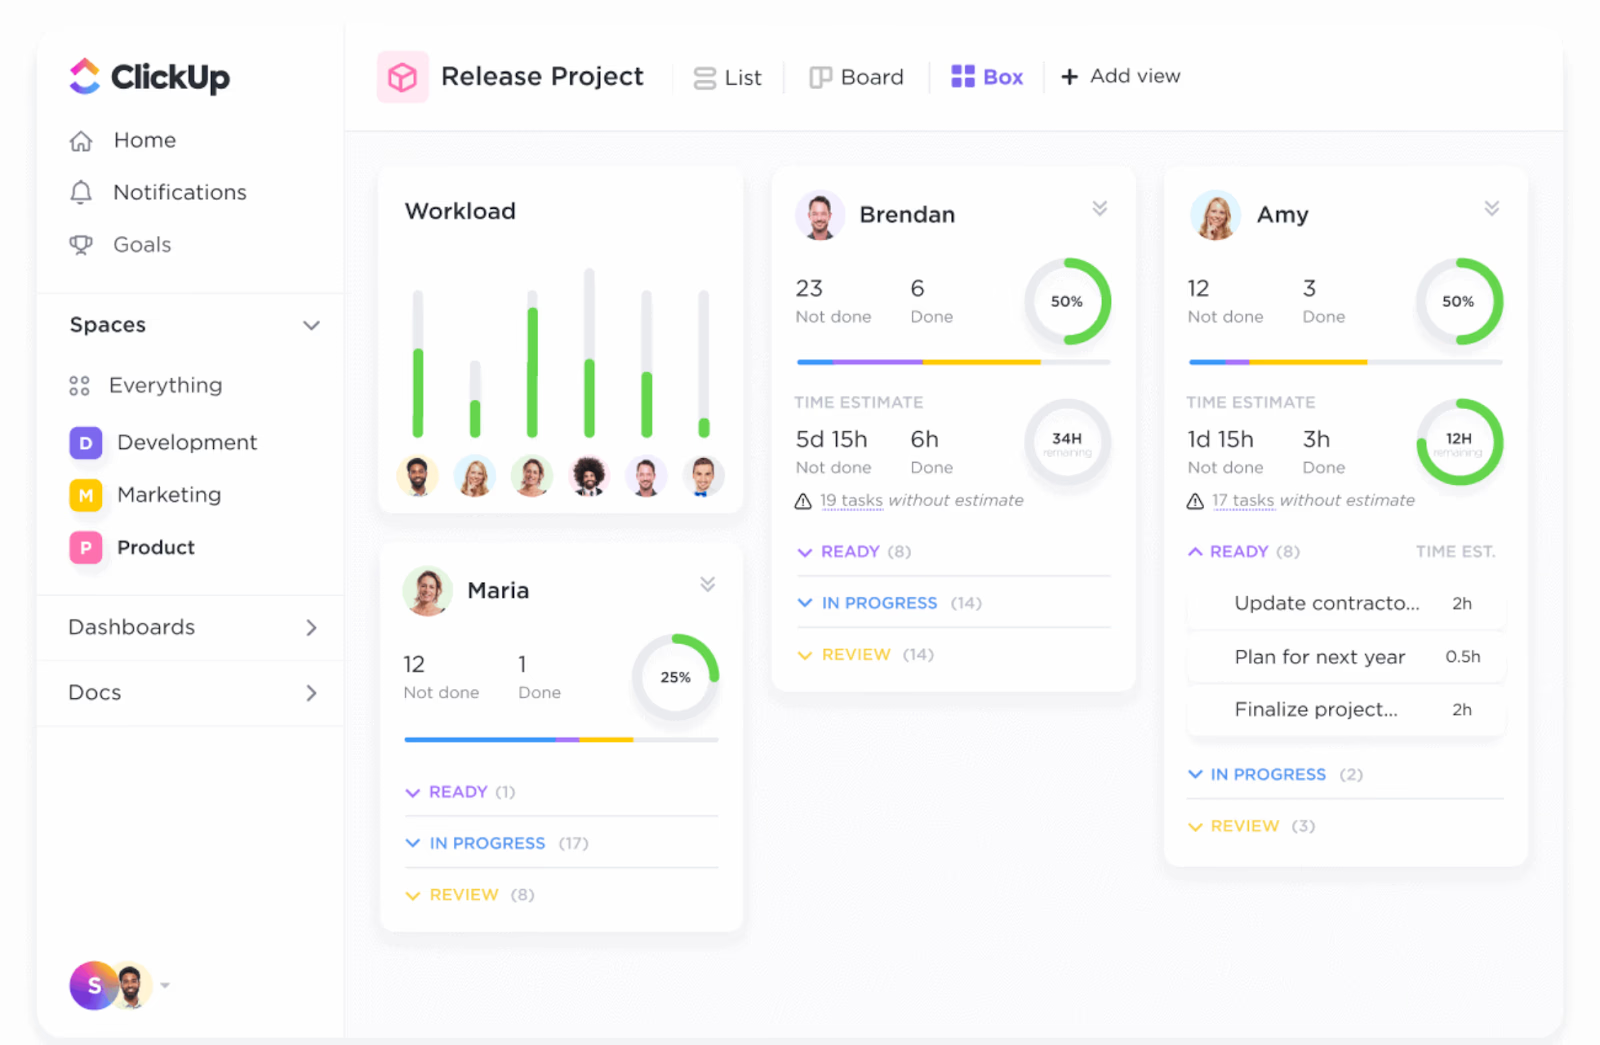Click first avatar in Workload chart

(x=417, y=476)
